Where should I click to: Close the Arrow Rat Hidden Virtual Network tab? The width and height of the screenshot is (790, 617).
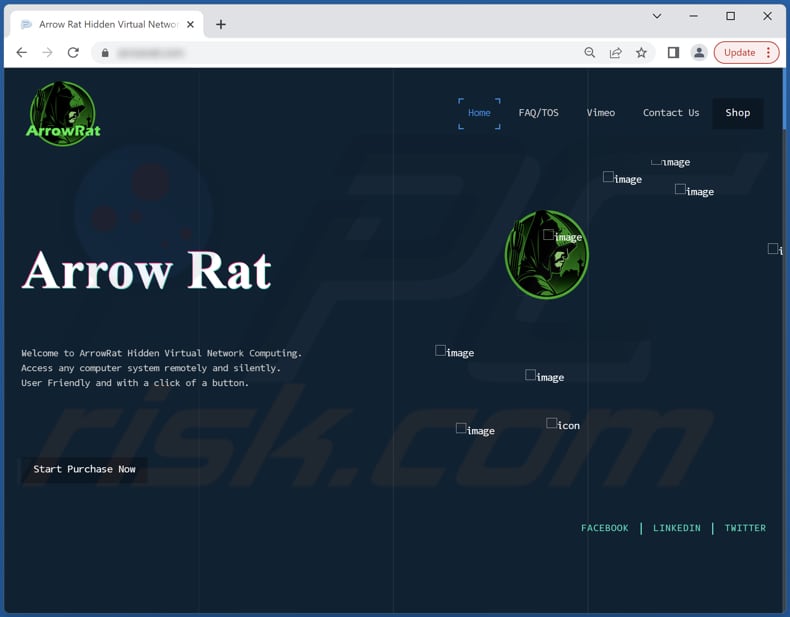click(191, 24)
